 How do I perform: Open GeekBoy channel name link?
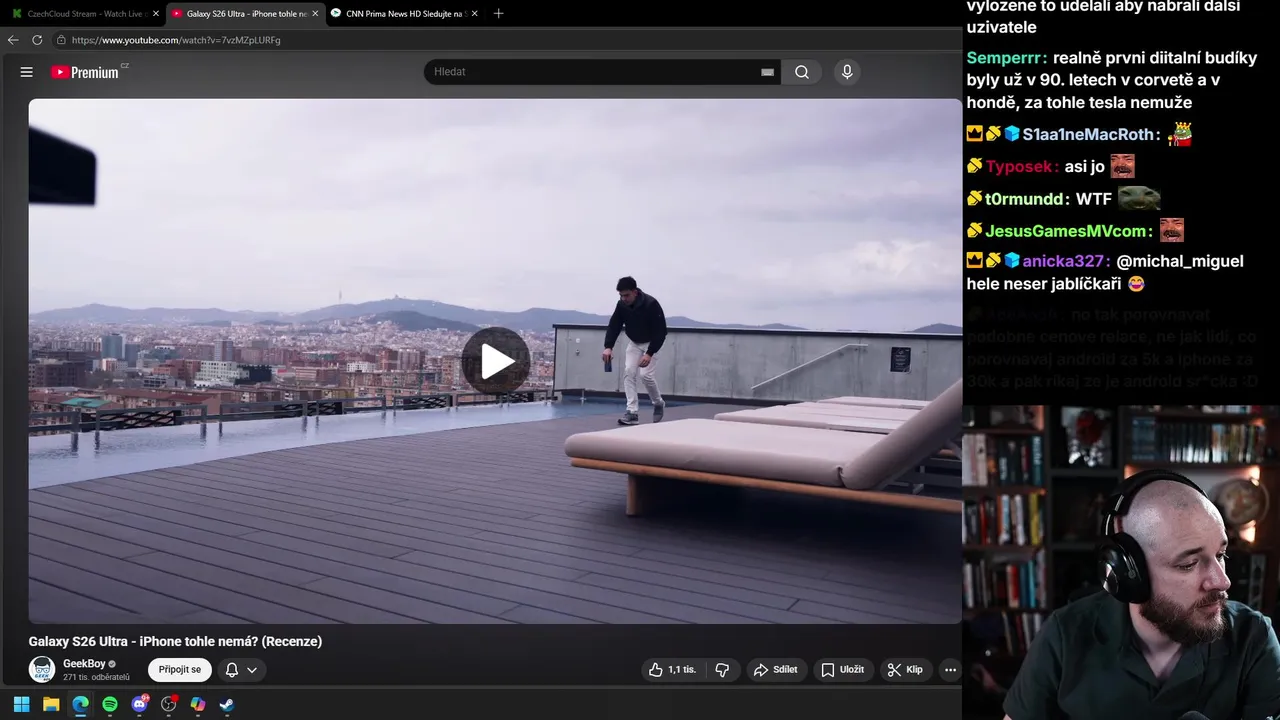(x=84, y=663)
